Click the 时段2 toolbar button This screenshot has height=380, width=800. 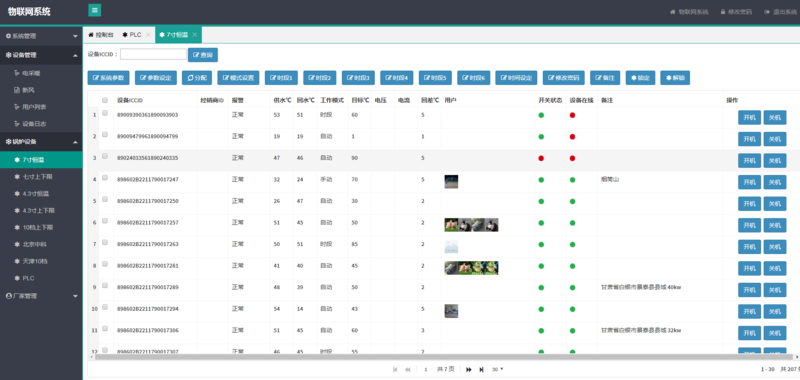[320, 78]
